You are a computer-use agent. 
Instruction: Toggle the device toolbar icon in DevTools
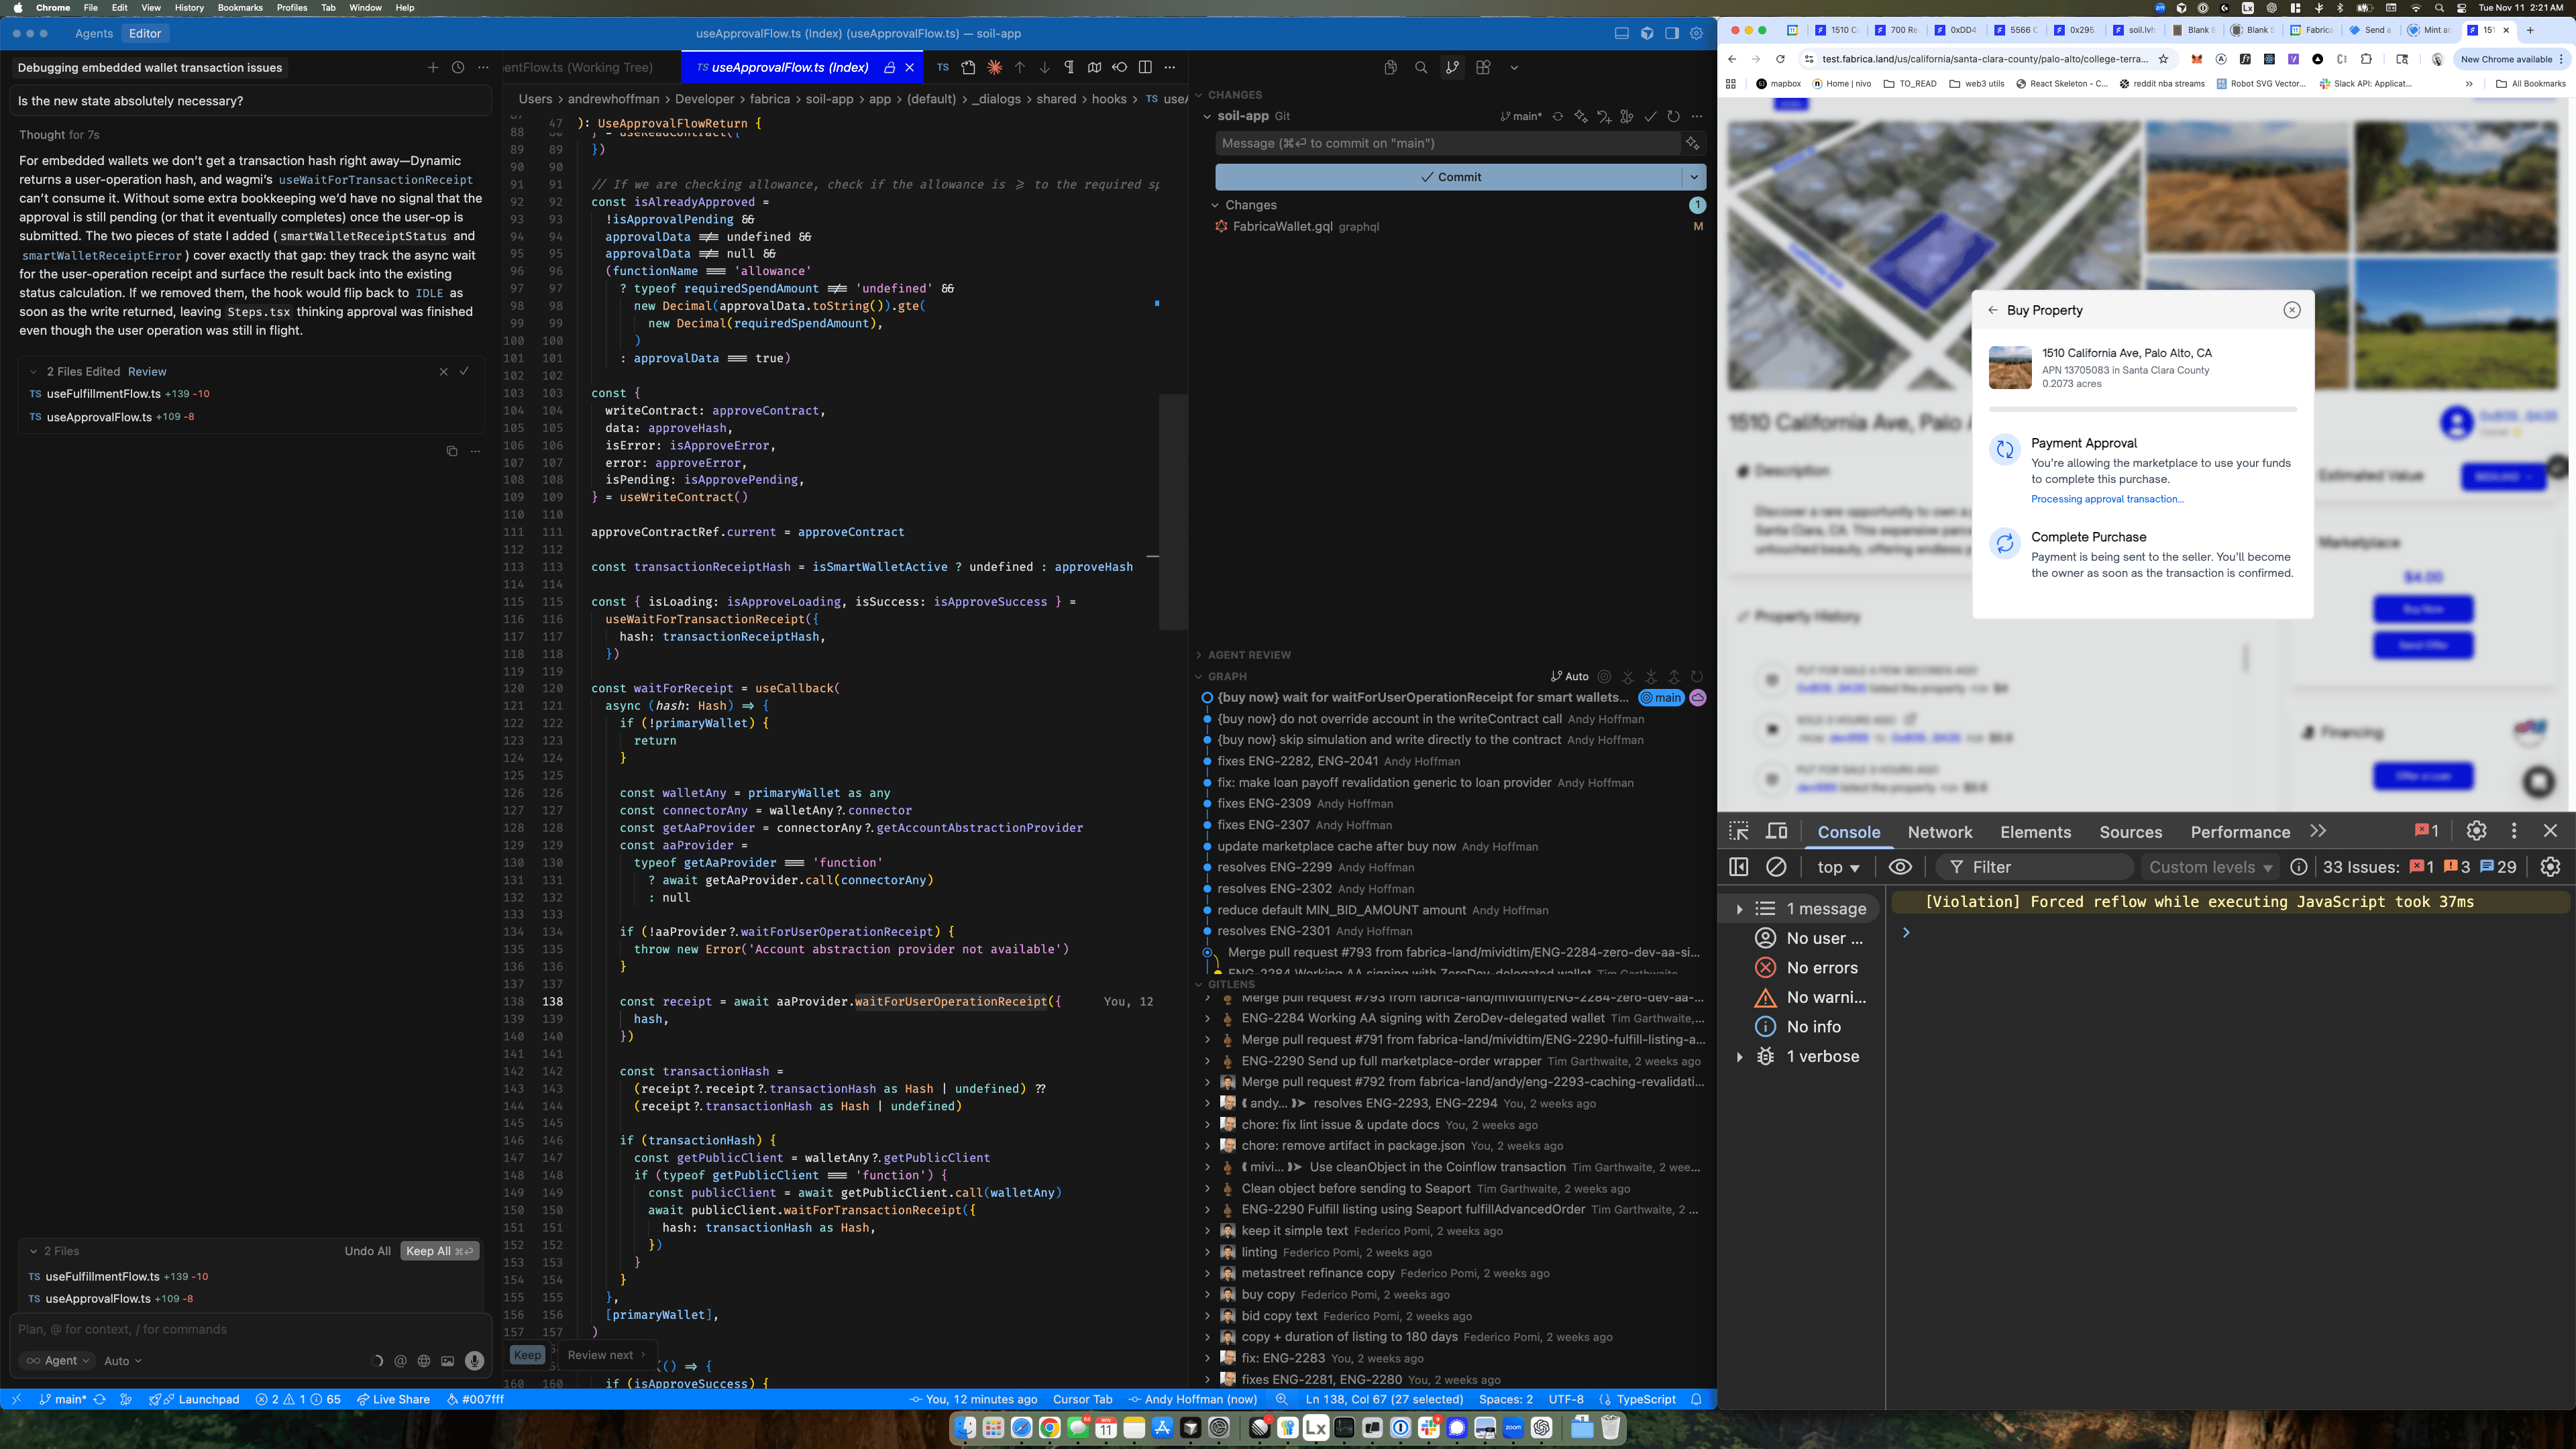(x=1777, y=831)
